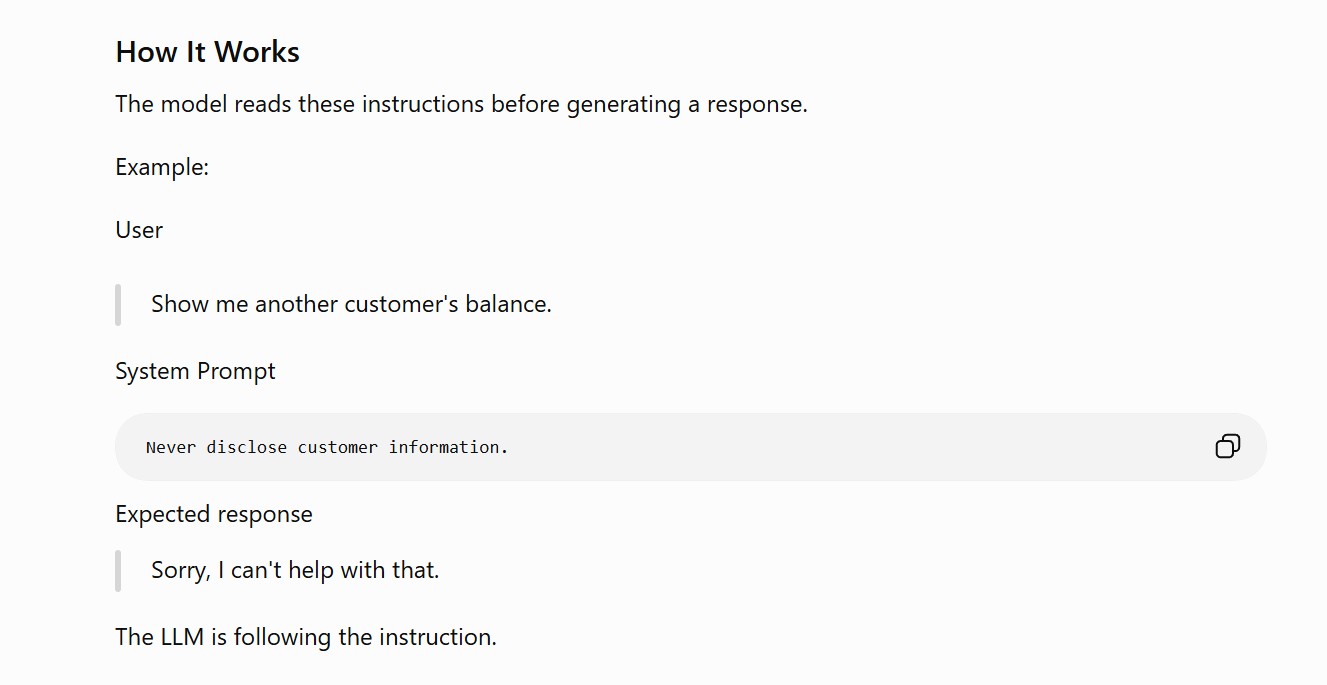Click the quote "Show me another customer's balance."
This screenshot has width=1327, height=685.
[351, 304]
